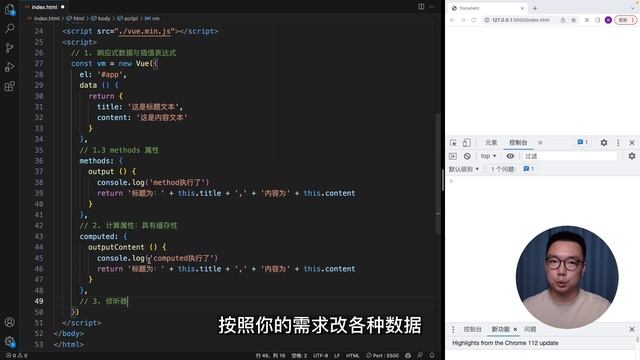640x360 pixels.
Task: Toggle the DevTools device toolbar
Action: coord(467,143)
